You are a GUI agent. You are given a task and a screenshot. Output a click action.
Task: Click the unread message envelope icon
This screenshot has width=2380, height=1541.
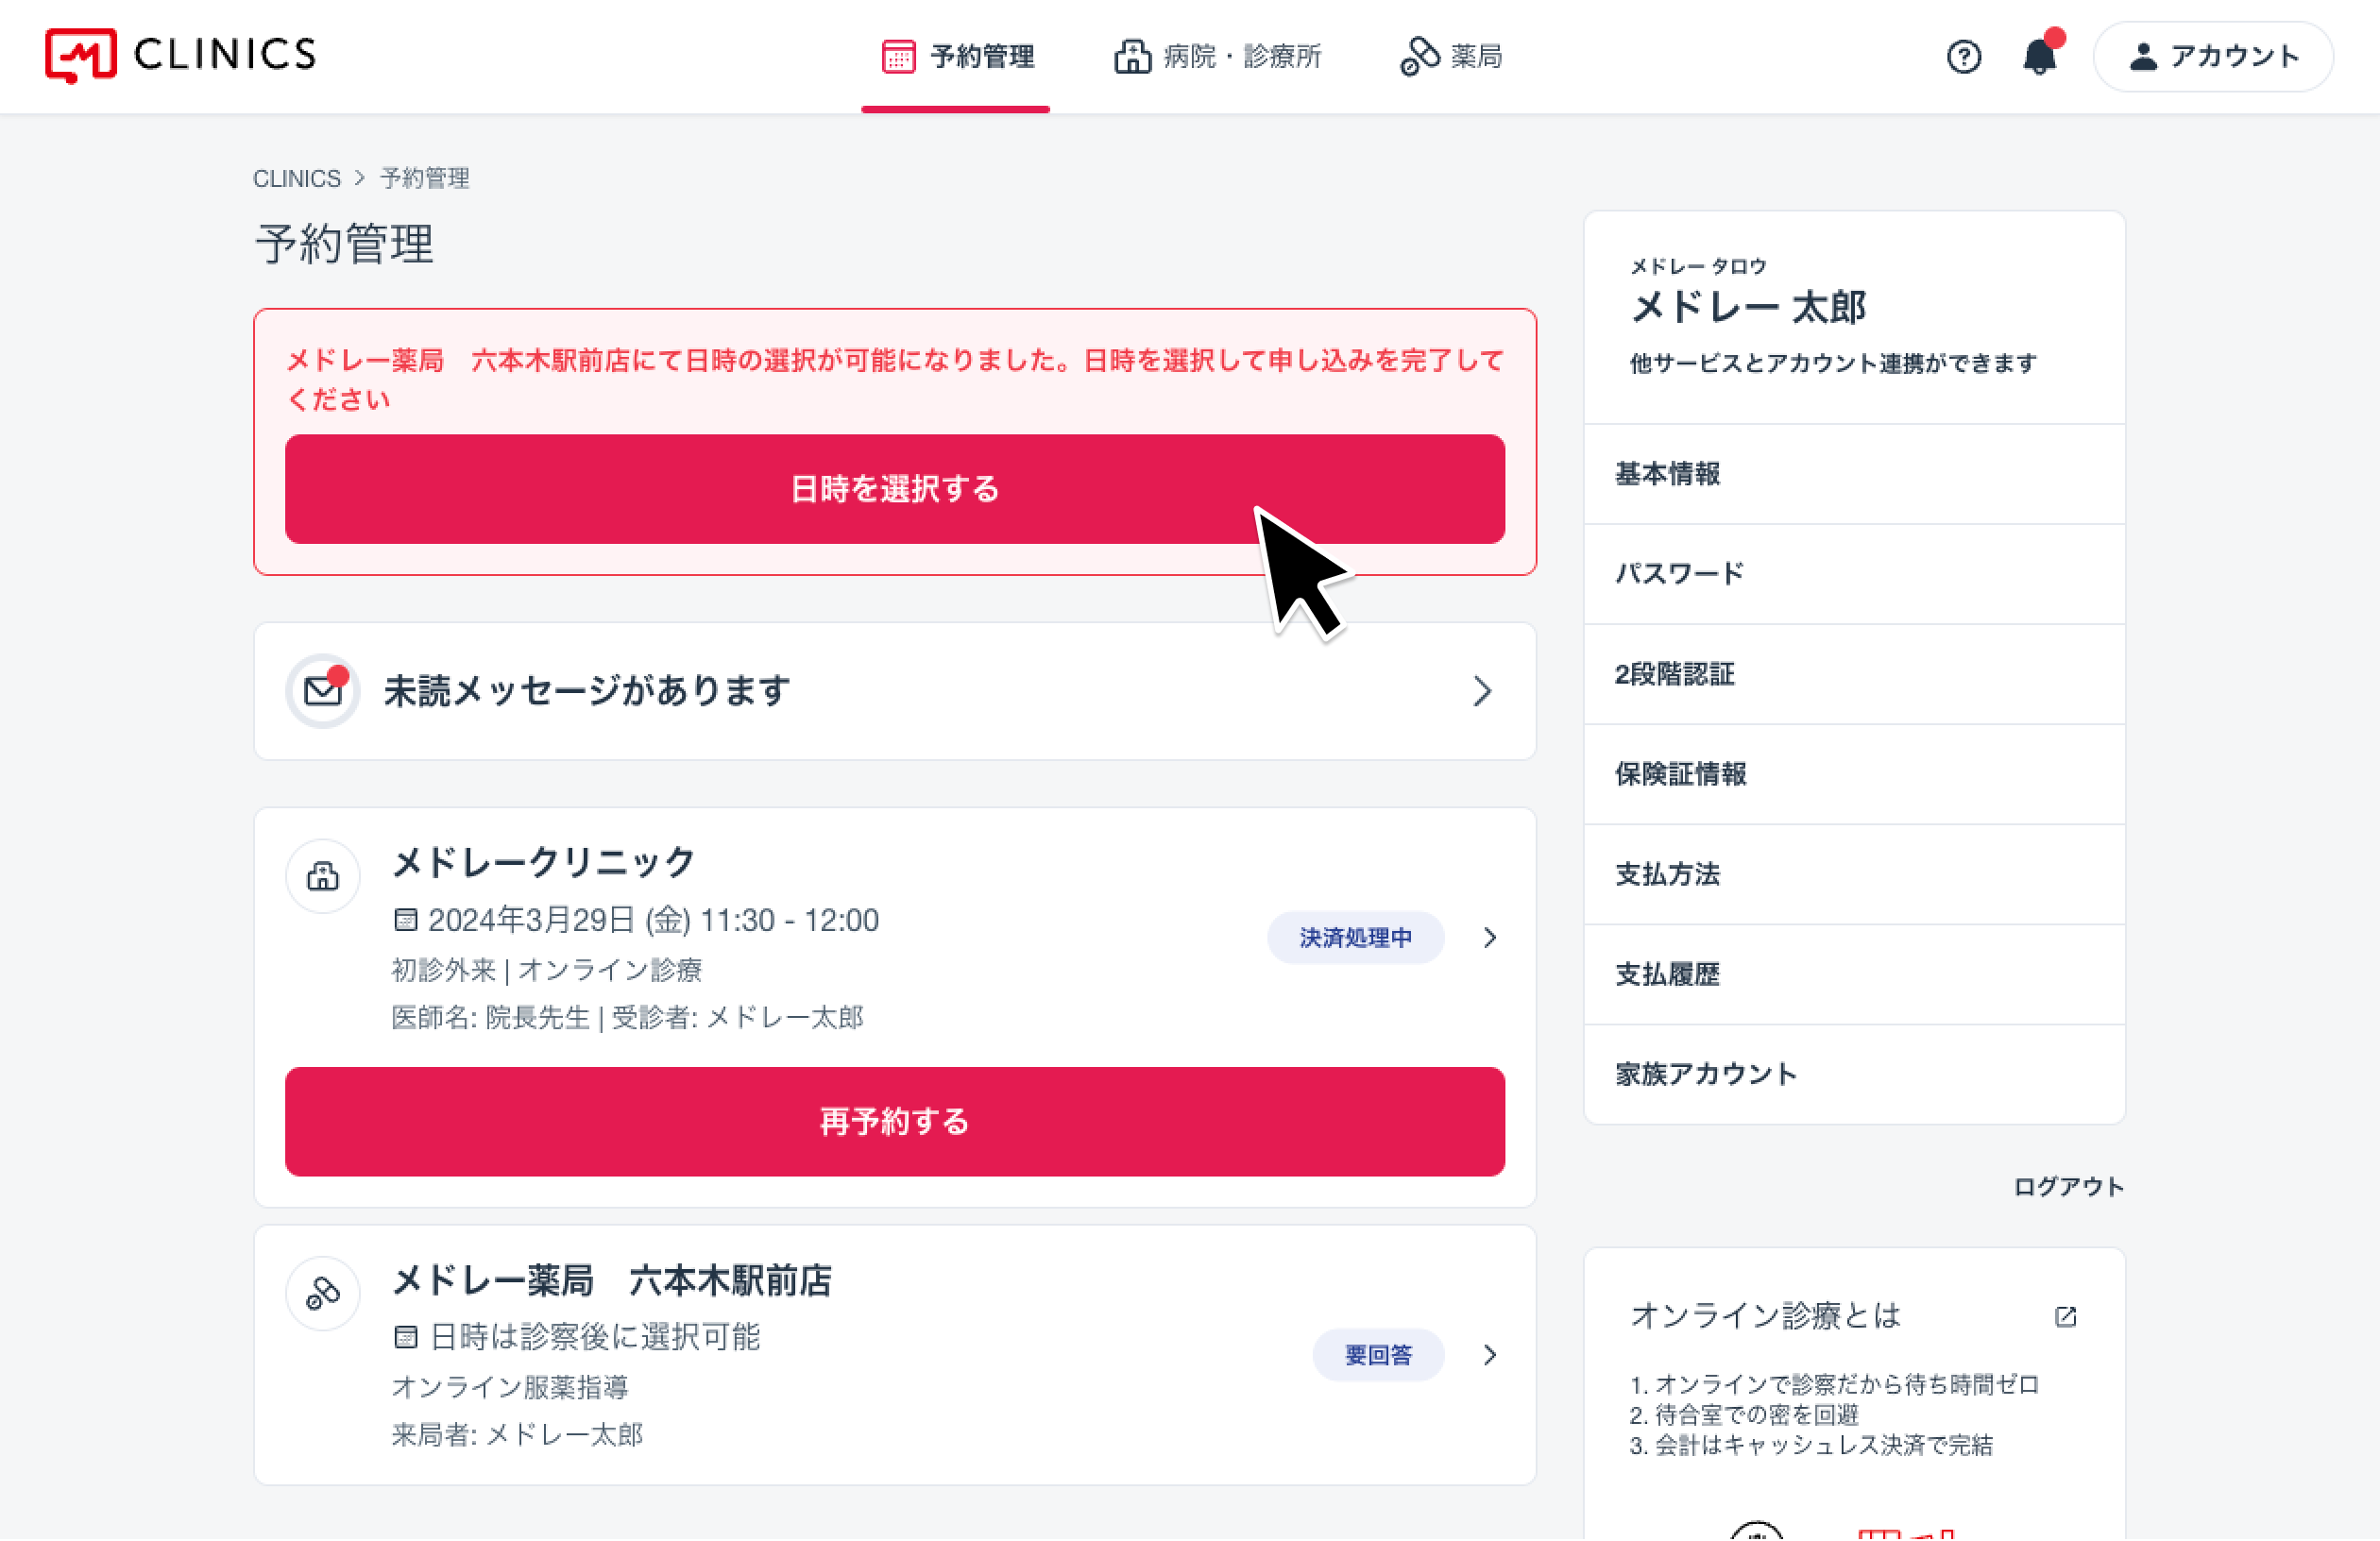pyautogui.click(x=322, y=691)
